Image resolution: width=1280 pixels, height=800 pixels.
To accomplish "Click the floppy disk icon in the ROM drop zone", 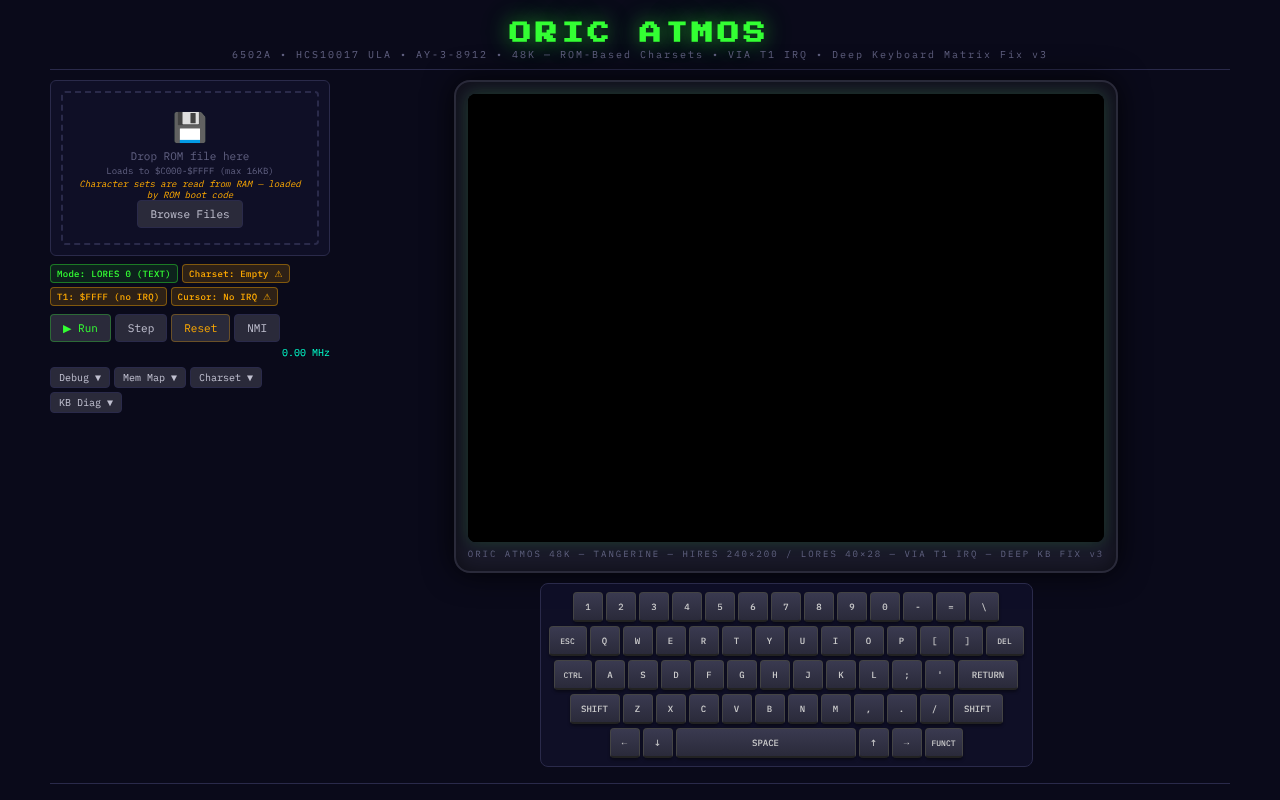I will click(189, 127).
